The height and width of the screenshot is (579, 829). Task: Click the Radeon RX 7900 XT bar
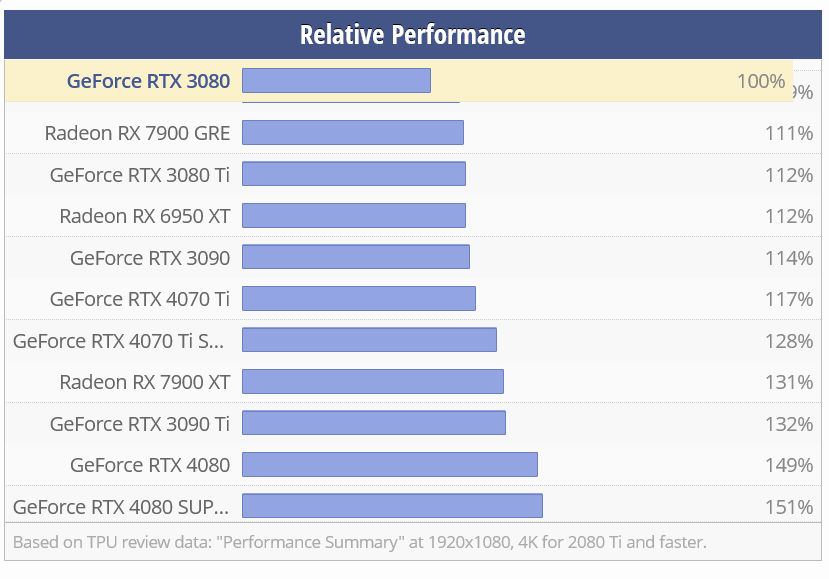click(x=372, y=382)
